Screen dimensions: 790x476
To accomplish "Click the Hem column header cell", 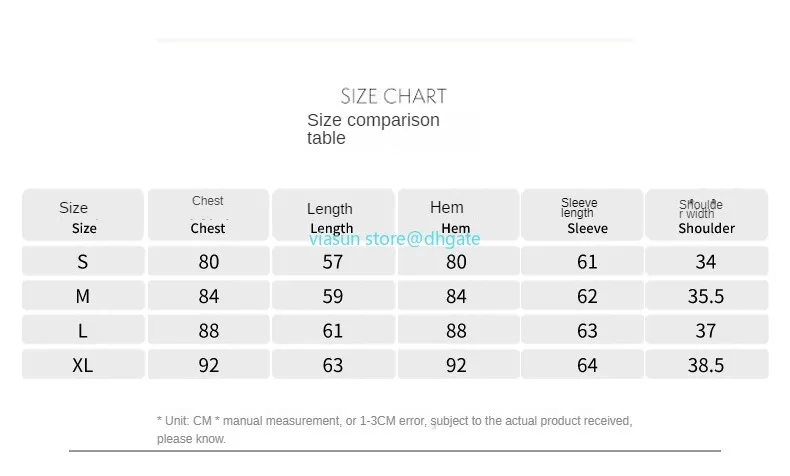I will point(457,215).
